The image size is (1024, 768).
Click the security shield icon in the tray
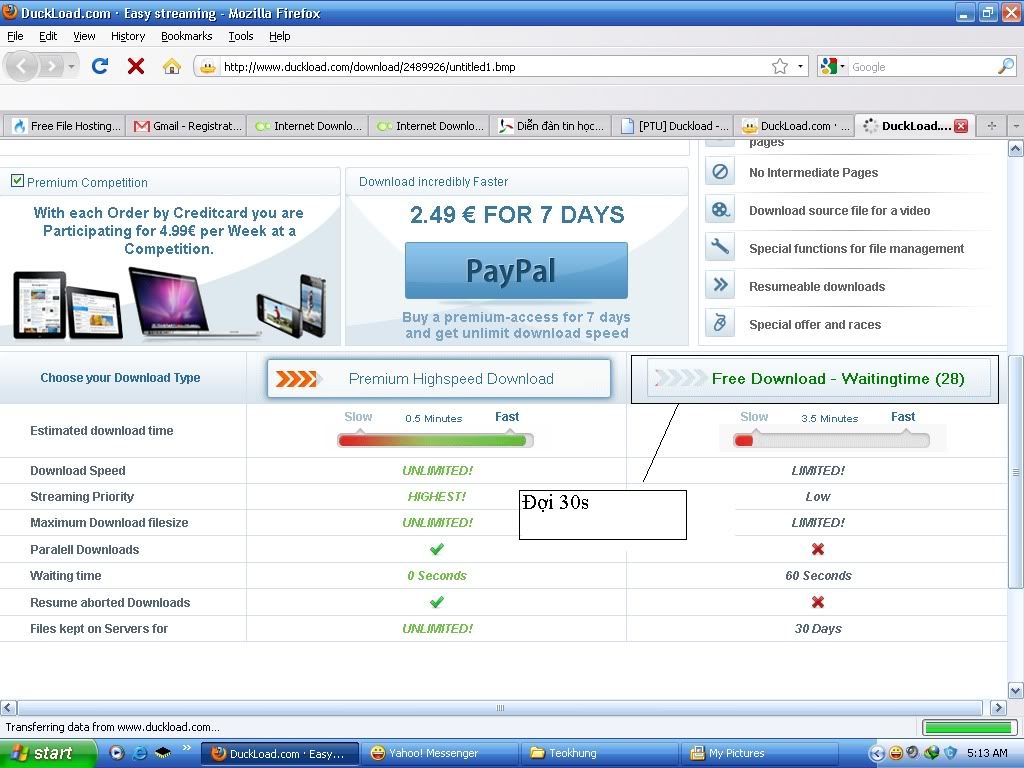[950, 753]
